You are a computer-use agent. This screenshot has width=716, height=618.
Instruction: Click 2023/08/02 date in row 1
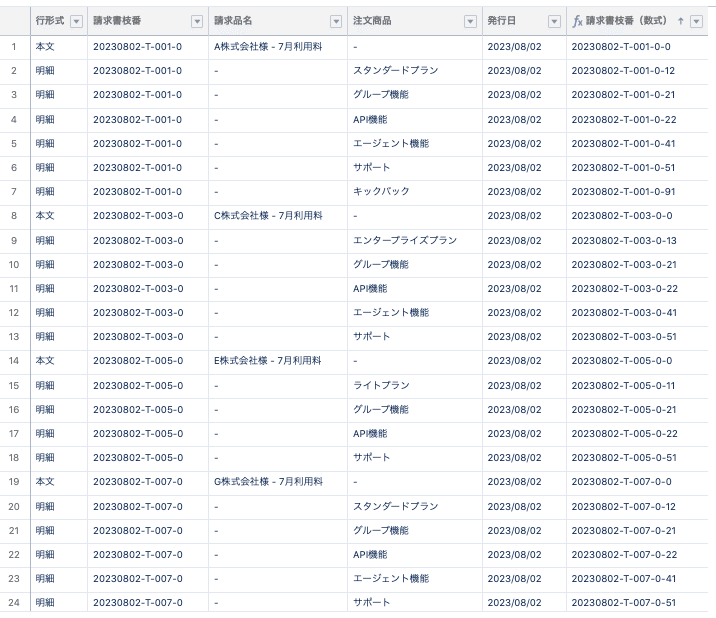[514, 47]
